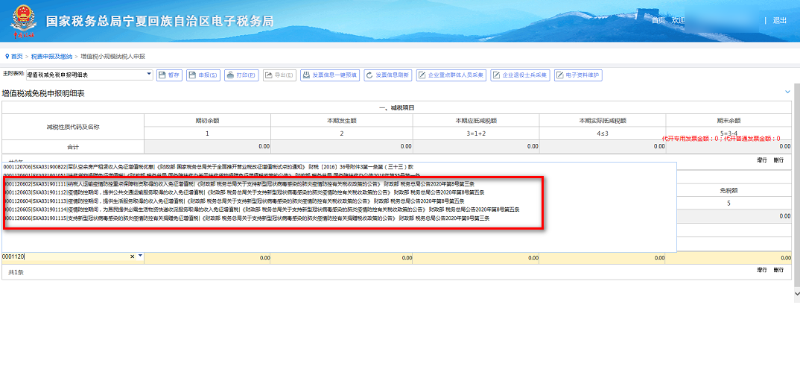Open the 增值税减免税申报明细表 form selector dropdown
This screenshot has height=378, width=800.
click(x=89, y=74)
